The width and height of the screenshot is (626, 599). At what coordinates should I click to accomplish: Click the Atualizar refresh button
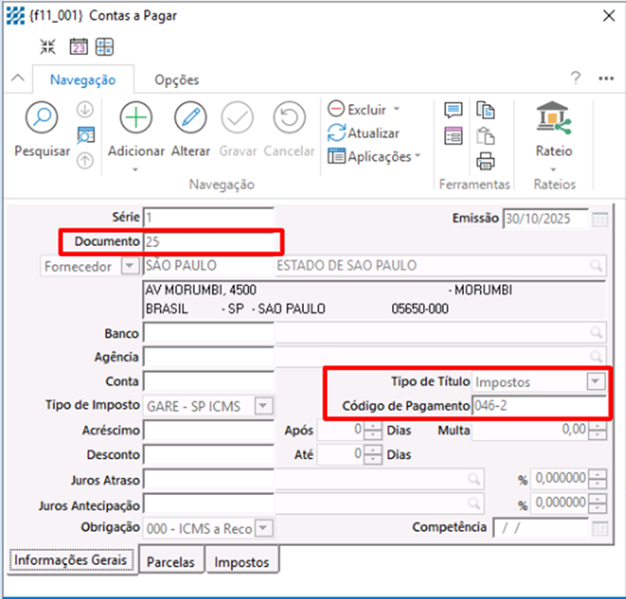pos(364,133)
